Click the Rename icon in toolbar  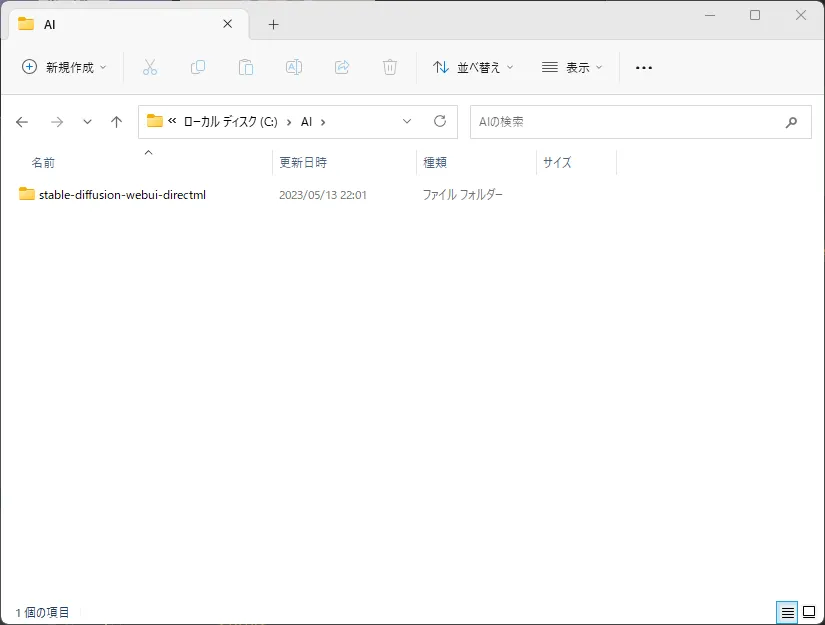(x=294, y=67)
